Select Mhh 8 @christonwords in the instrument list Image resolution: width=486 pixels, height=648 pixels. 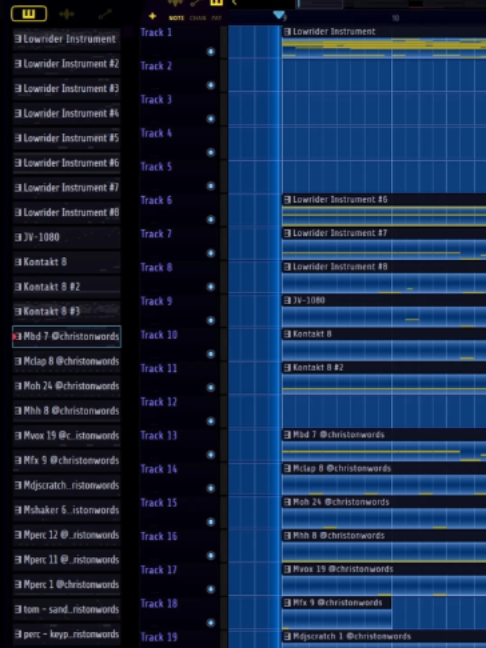point(67,411)
